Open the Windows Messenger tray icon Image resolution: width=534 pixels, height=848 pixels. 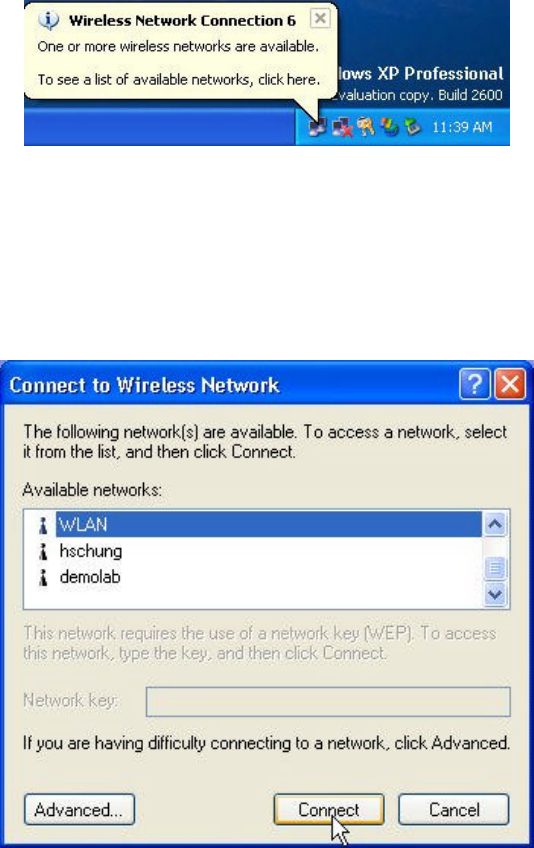[389, 127]
